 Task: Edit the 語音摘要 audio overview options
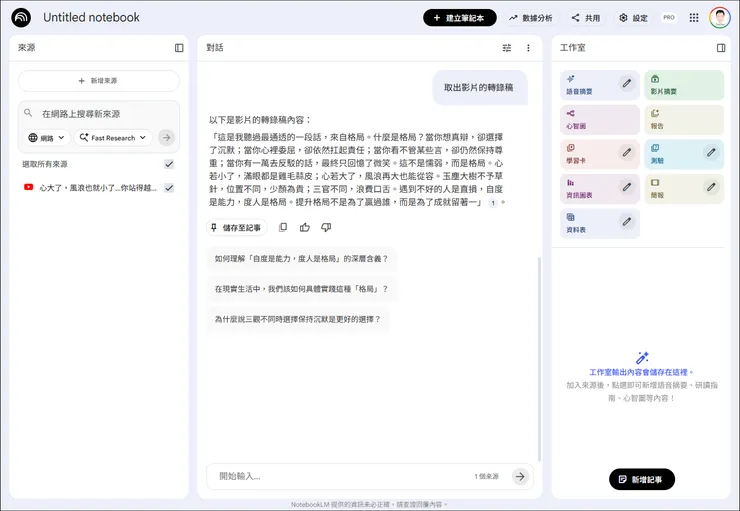[x=626, y=84]
